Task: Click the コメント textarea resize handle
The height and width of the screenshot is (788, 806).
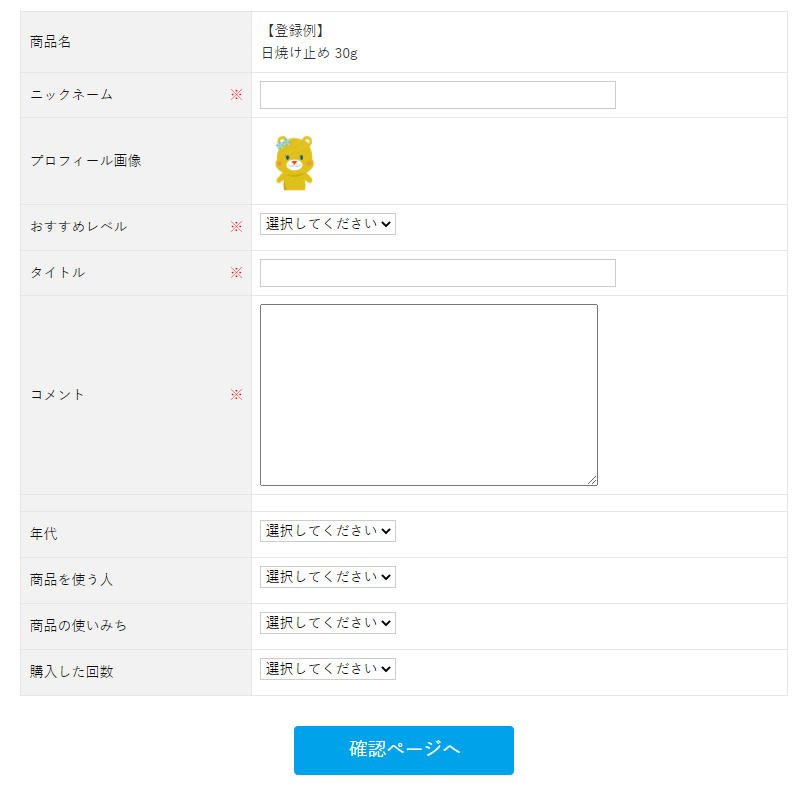Action: click(x=592, y=480)
